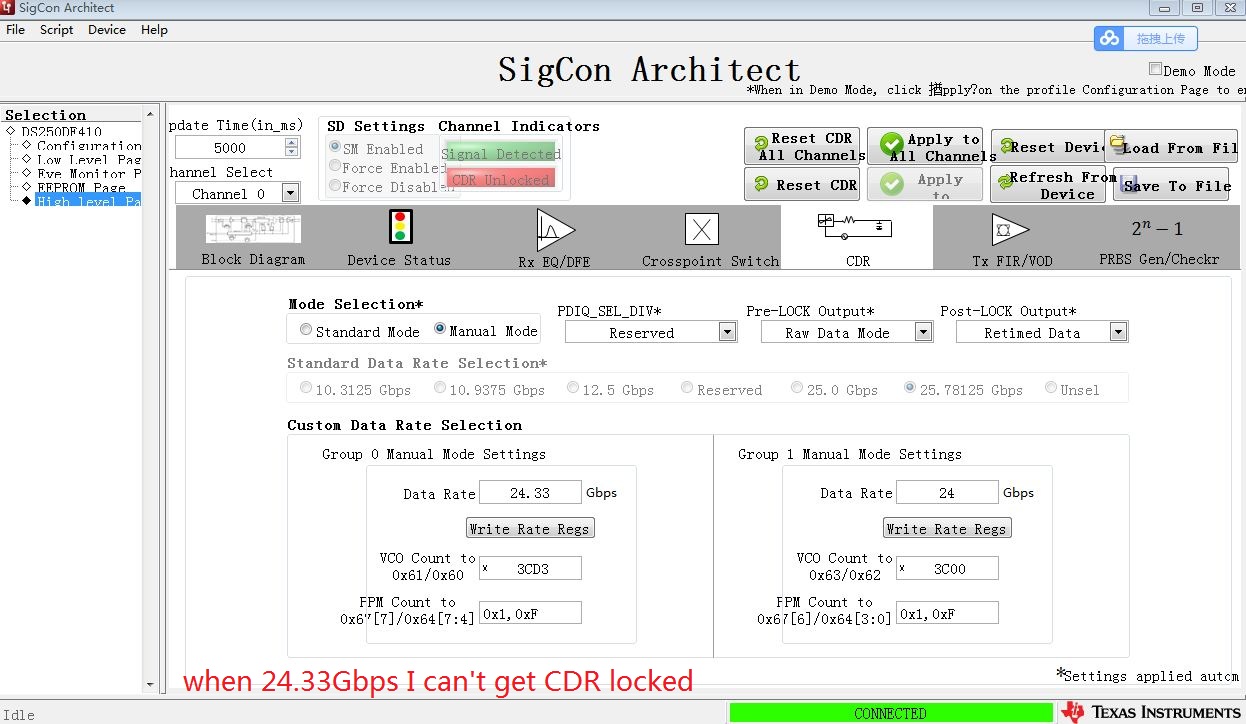The height and width of the screenshot is (724, 1246).
Task: Open PRBS Gen/Checkr tab icon
Action: [1157, 229]
